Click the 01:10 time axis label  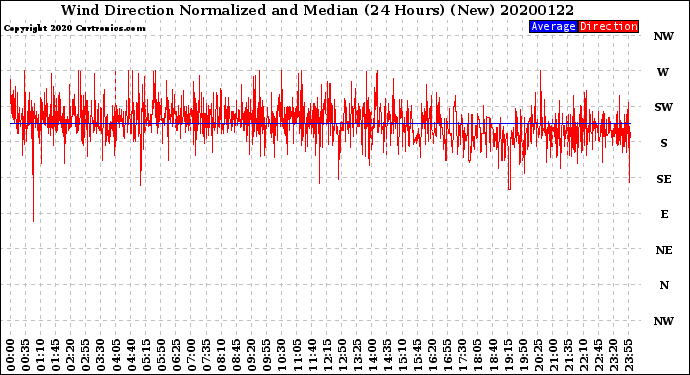(x=40, y=355)
